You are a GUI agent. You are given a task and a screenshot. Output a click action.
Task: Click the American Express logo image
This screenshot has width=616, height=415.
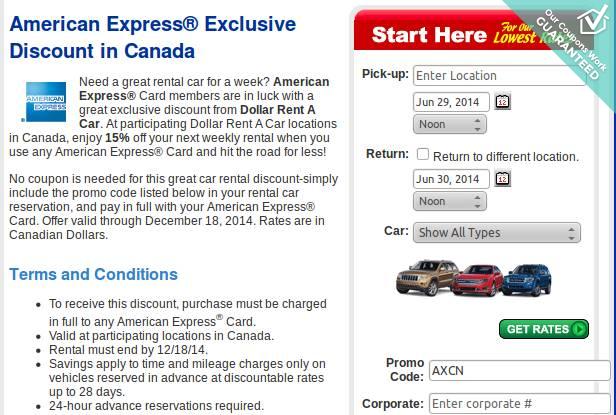tap(44, 102)
